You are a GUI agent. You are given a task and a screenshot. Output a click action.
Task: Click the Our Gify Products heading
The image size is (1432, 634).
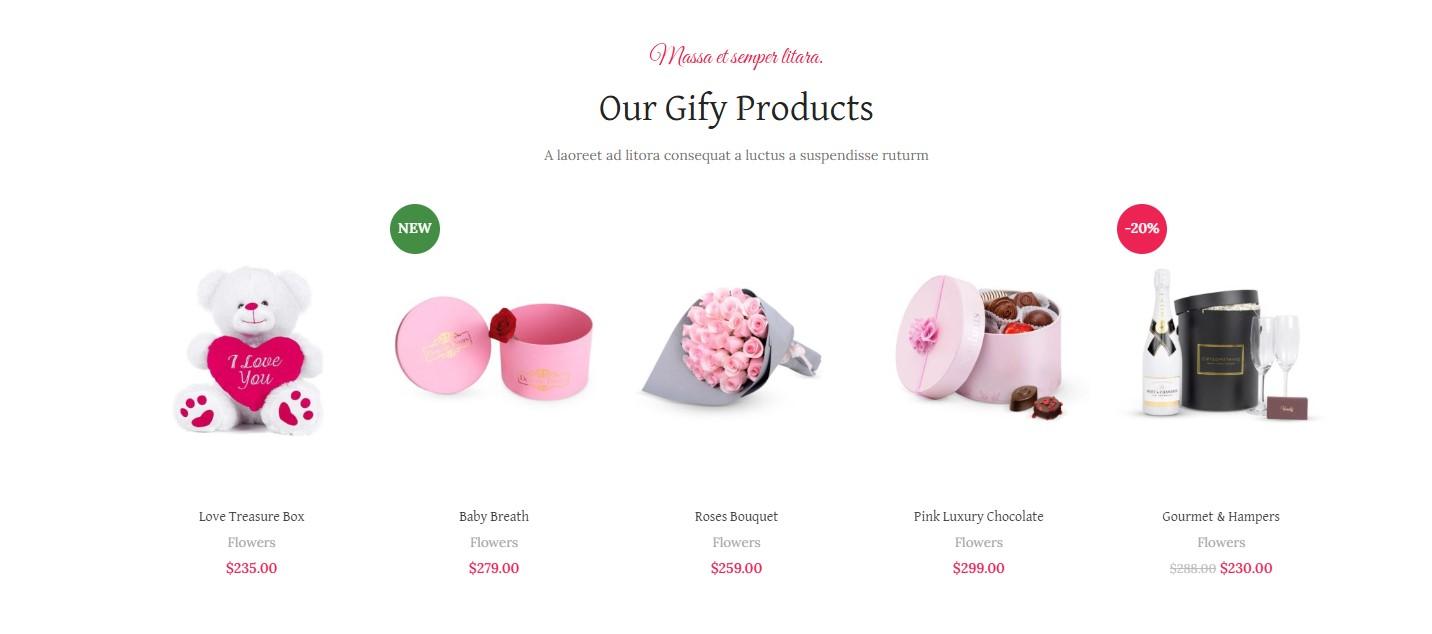point(736,108)
